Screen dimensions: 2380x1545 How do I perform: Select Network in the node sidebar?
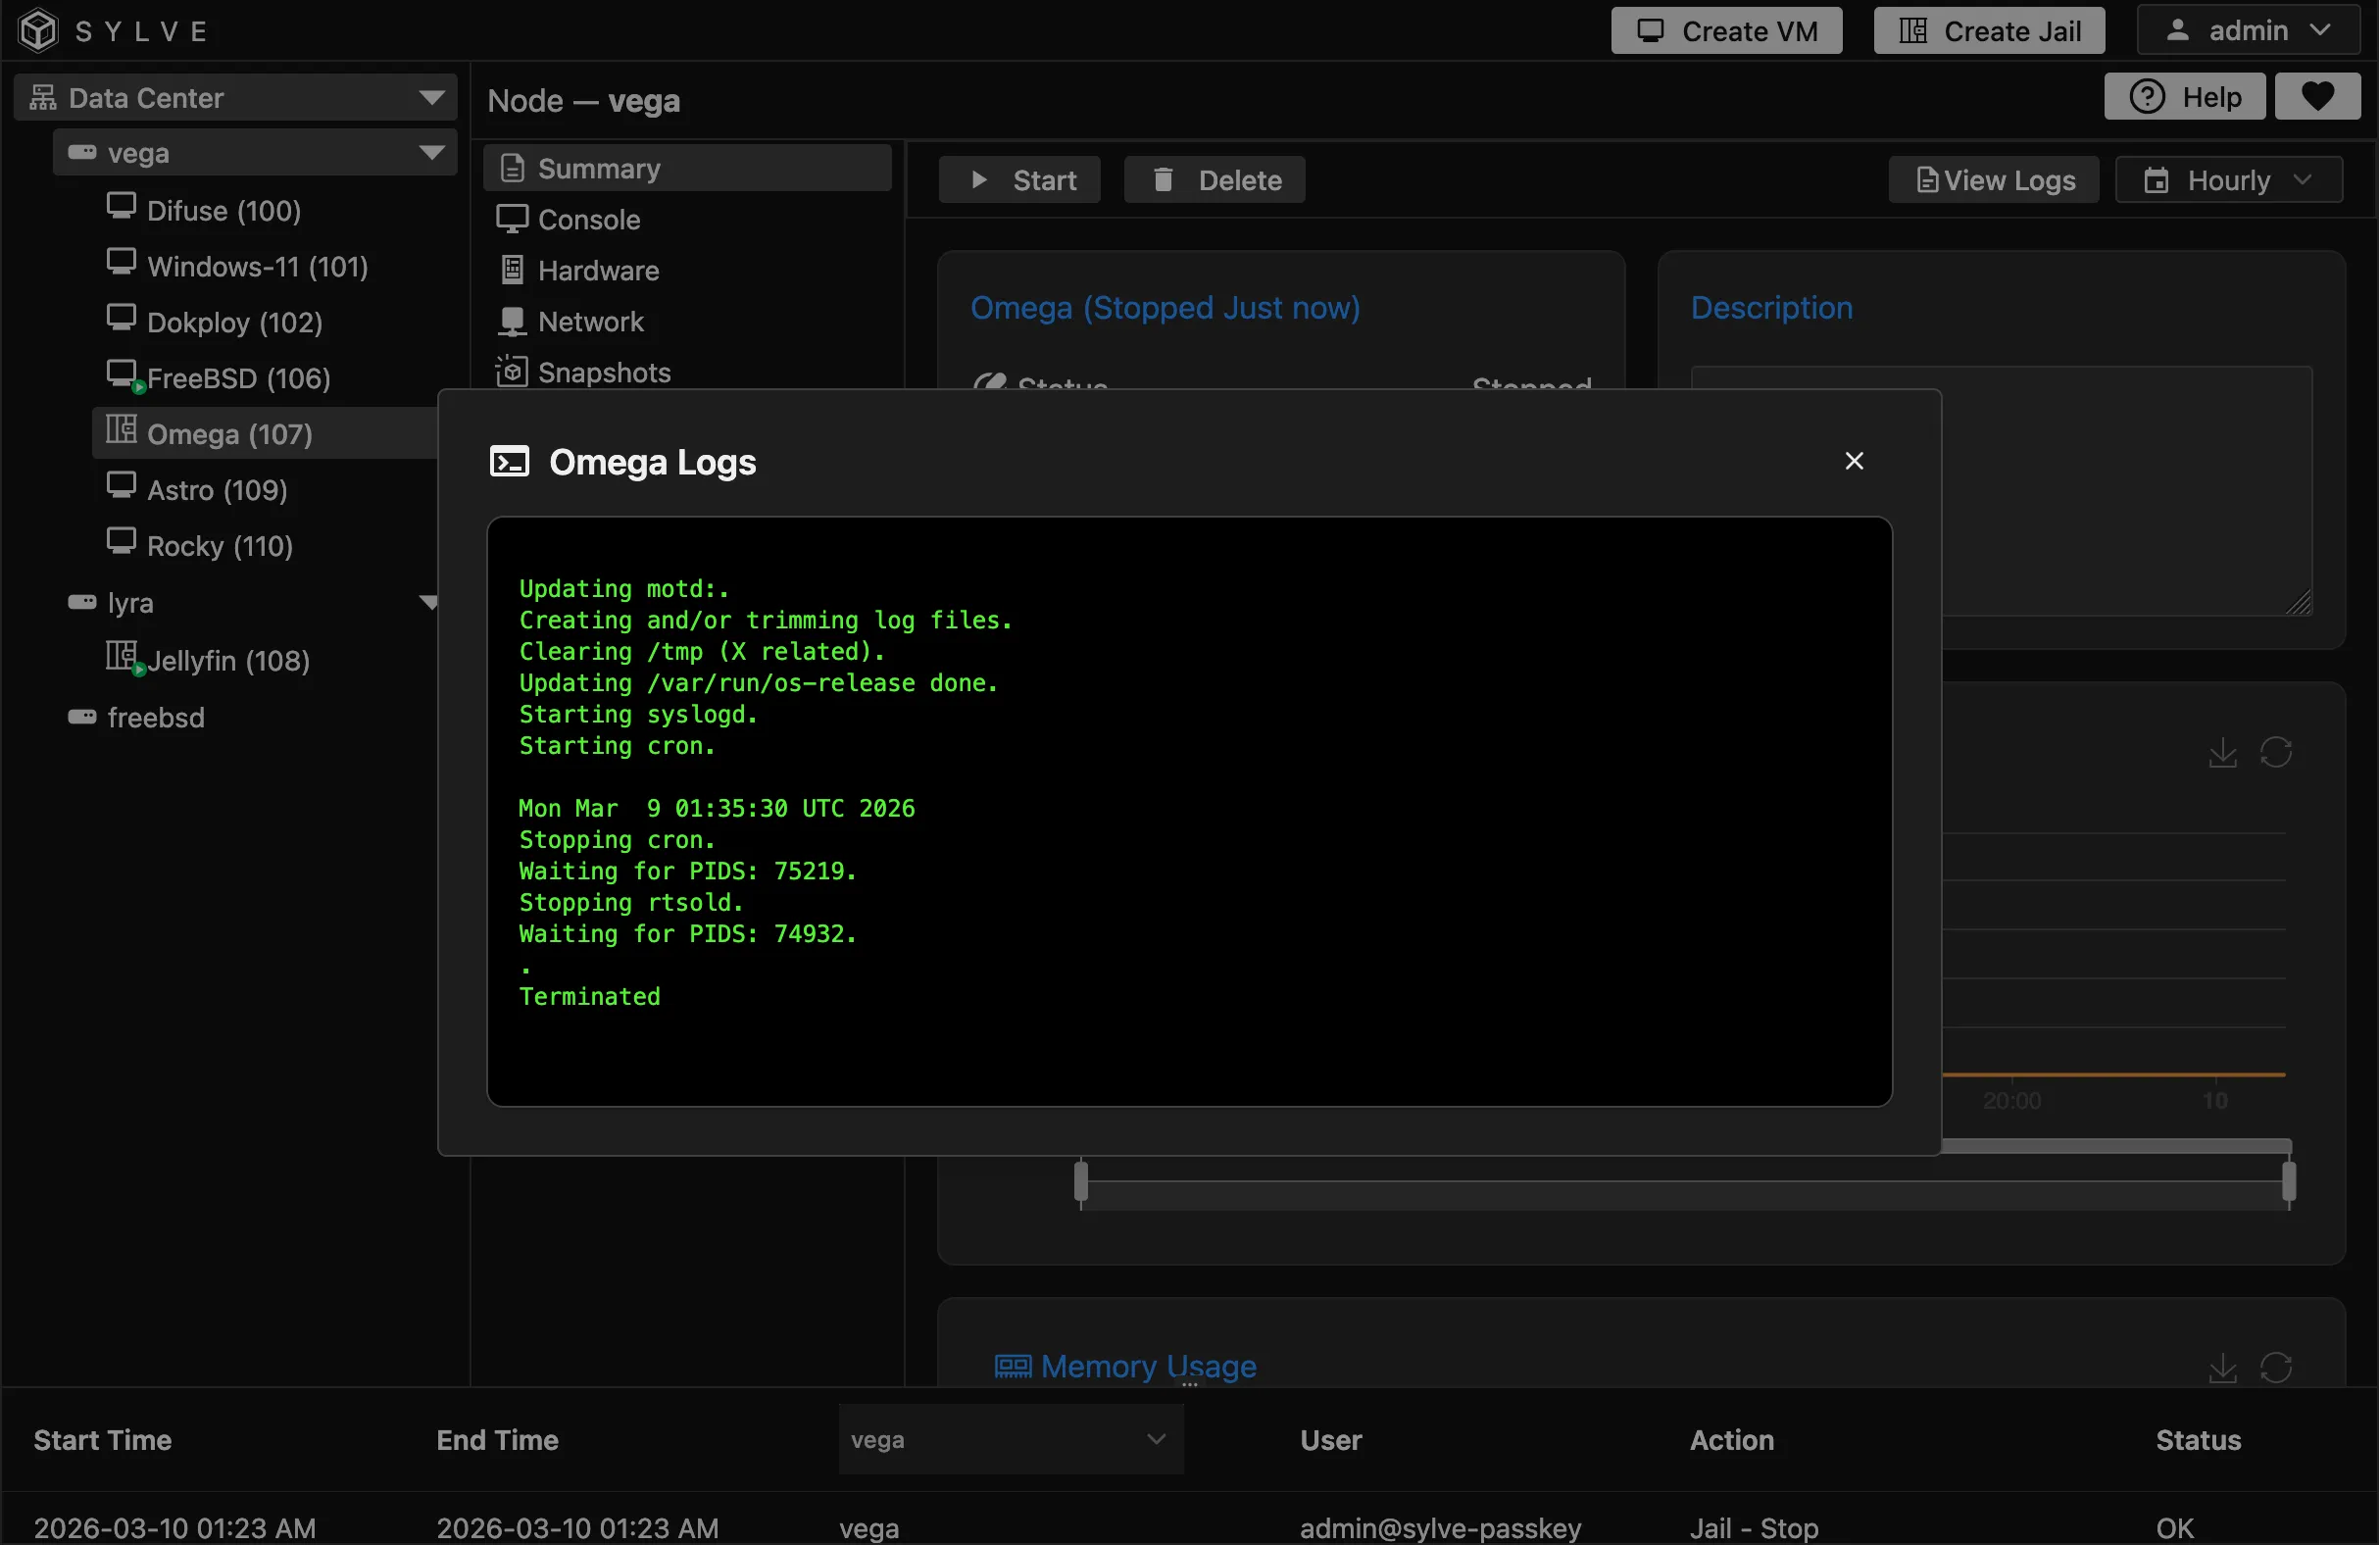[x=590, y=321]
